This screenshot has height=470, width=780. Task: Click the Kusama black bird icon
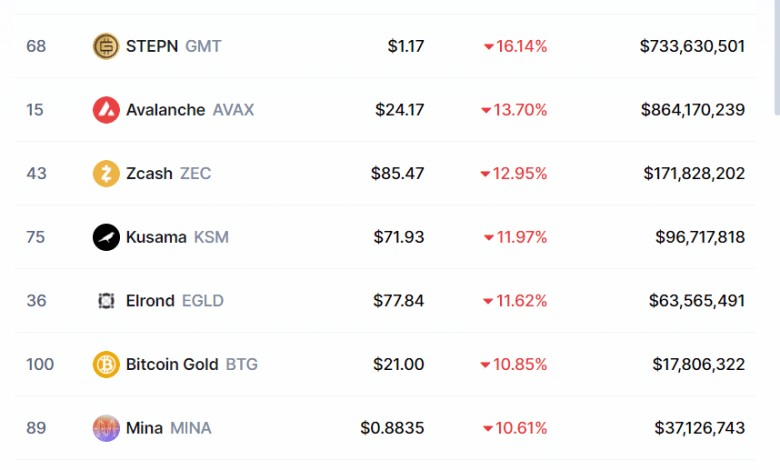pyautogui.click(x=106, y=237)
